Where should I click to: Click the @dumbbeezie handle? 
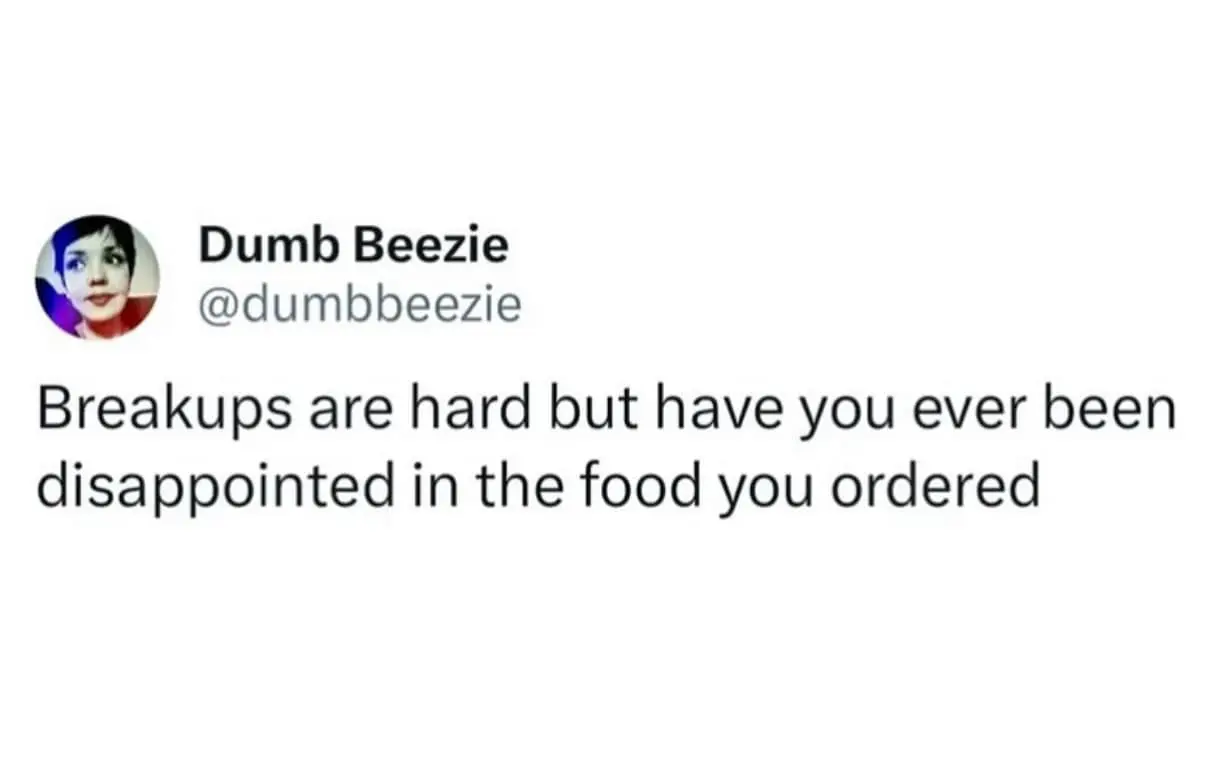[360, 305]
